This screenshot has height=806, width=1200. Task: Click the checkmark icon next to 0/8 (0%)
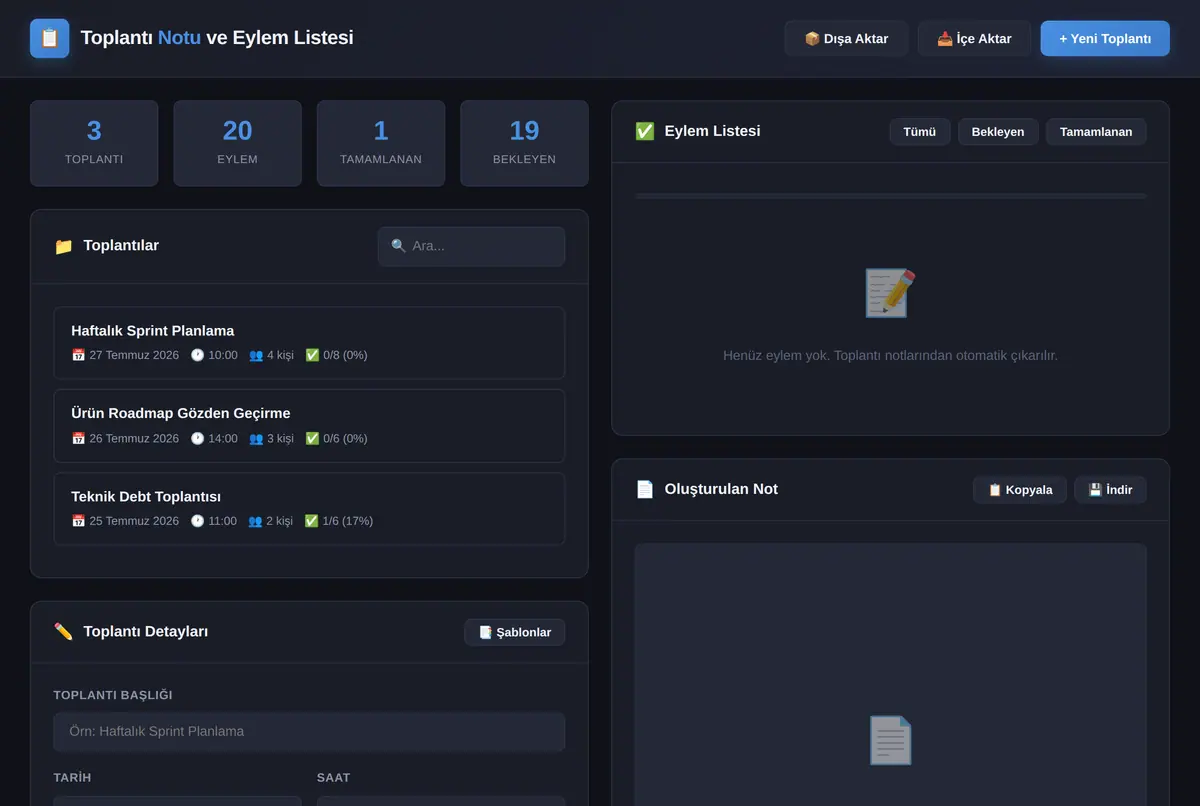pos(312,355)
